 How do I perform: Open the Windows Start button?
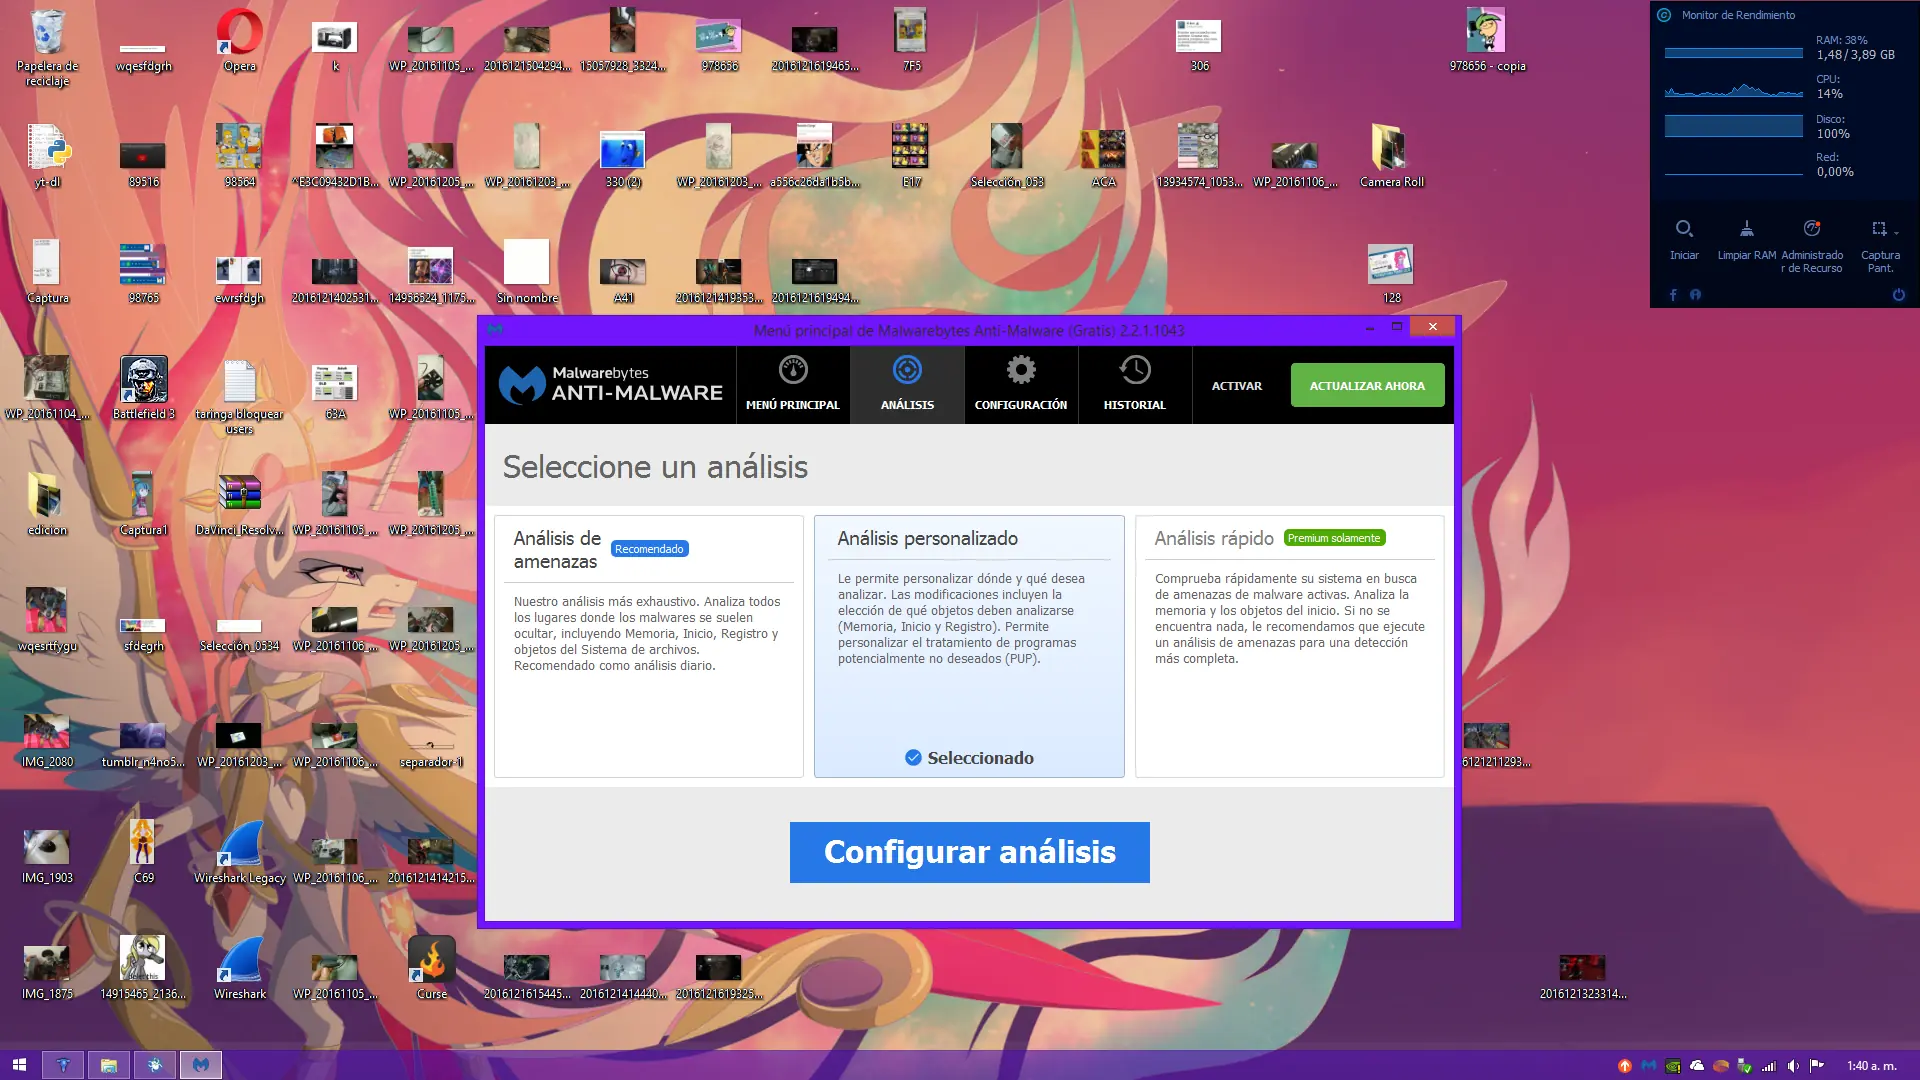pos(19,1065)
